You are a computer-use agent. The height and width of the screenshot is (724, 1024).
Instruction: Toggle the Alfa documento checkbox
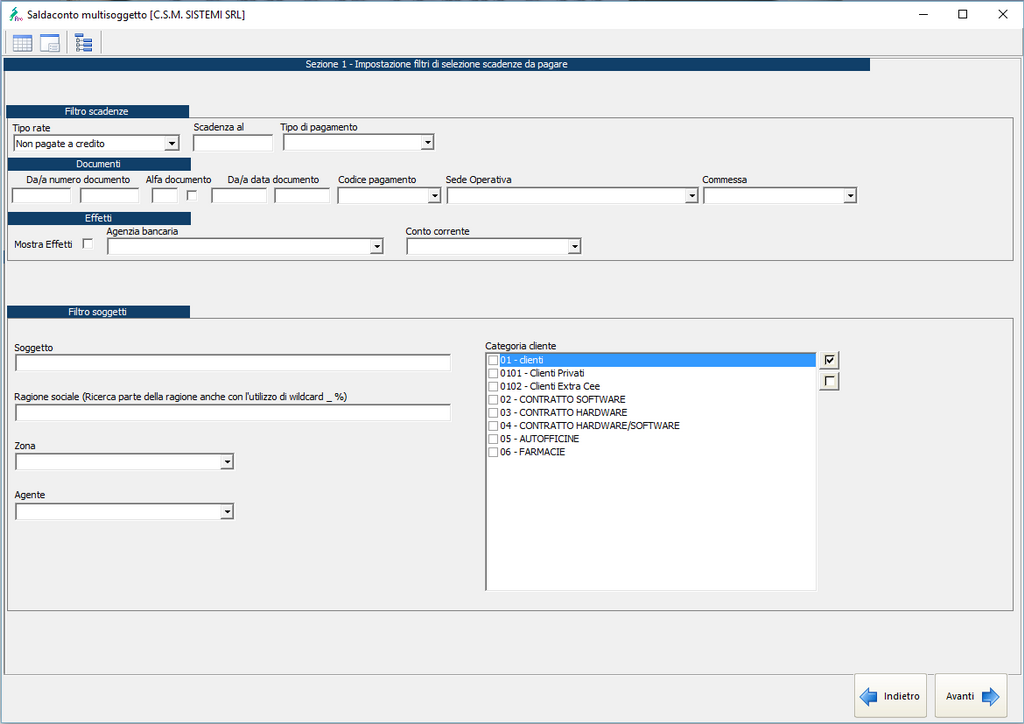pyautogui.click(x=191, y=195)
